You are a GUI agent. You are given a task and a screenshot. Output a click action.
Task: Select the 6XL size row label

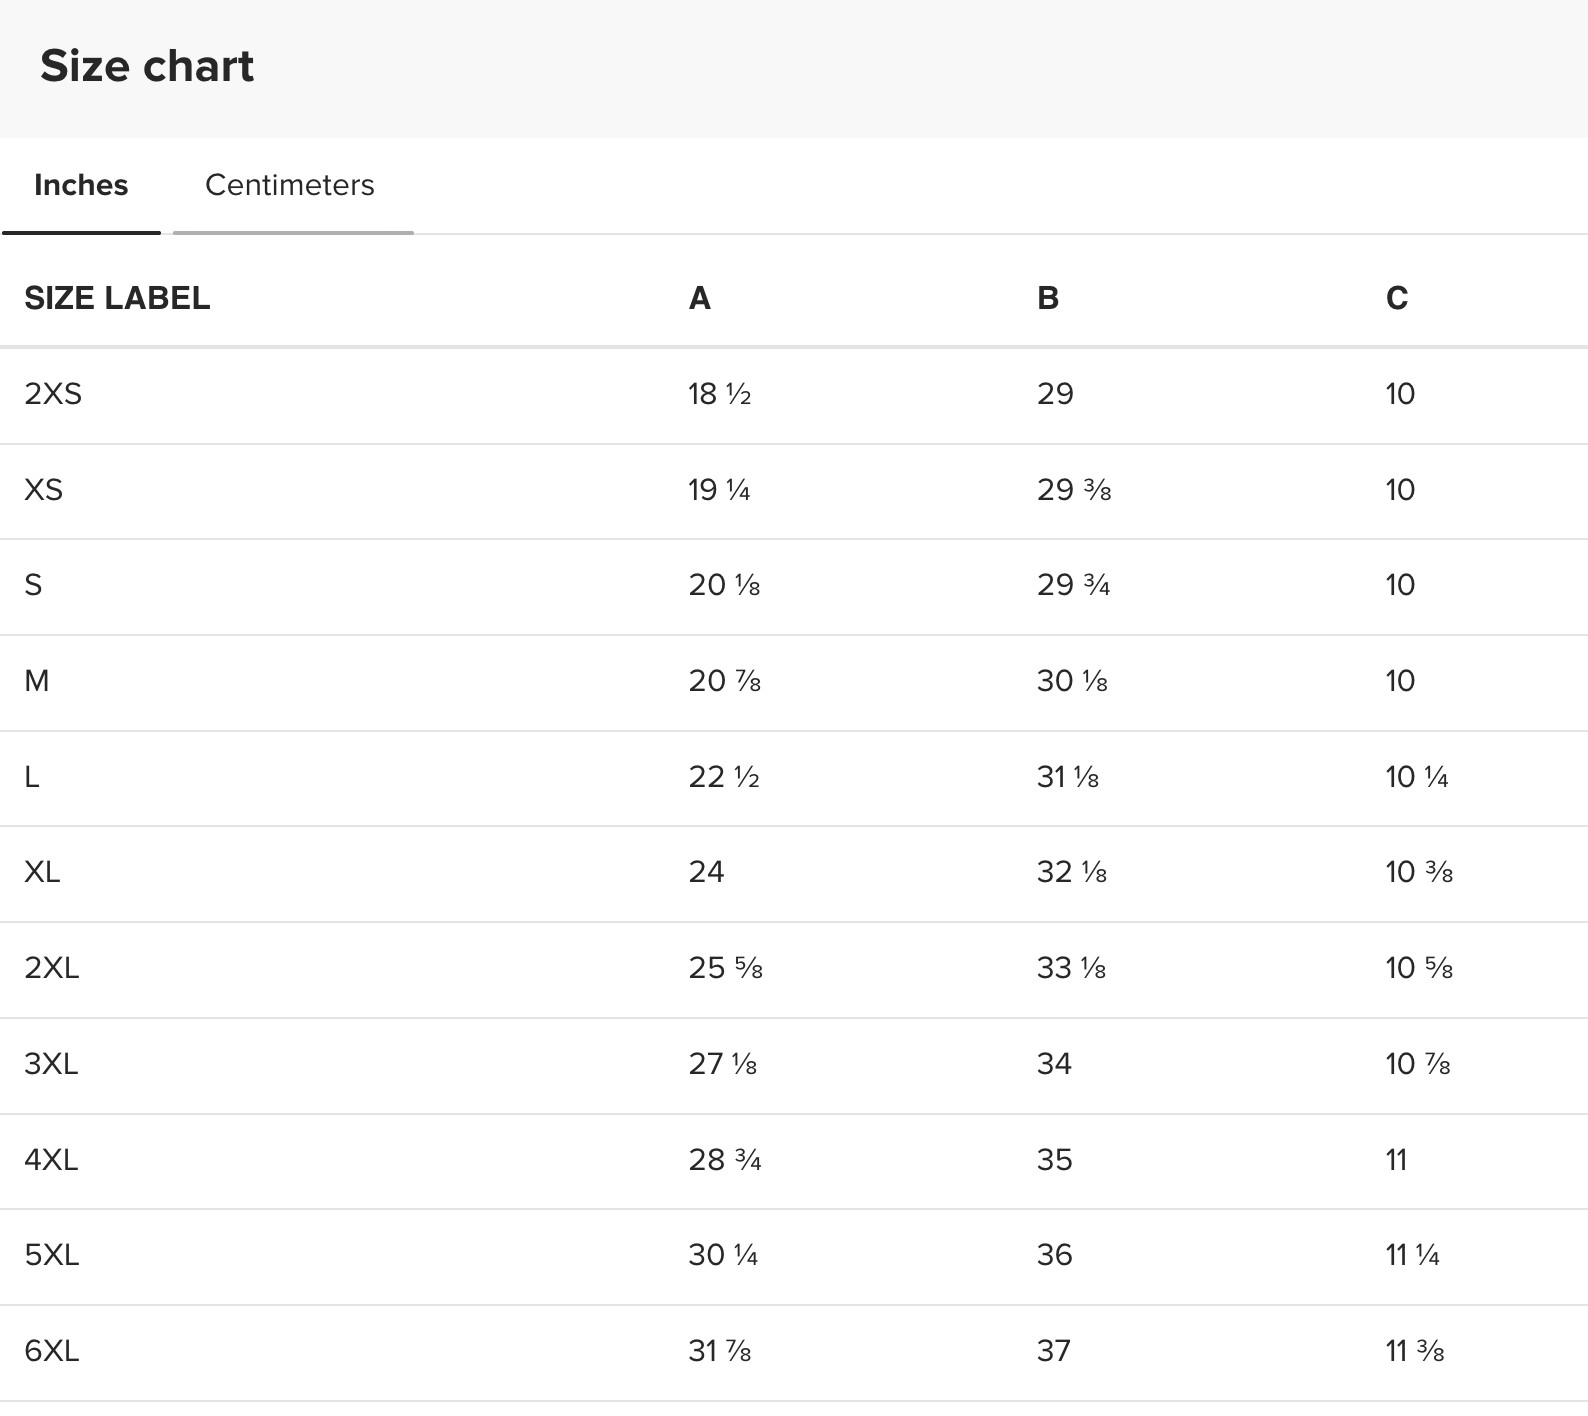point(52,1351)
